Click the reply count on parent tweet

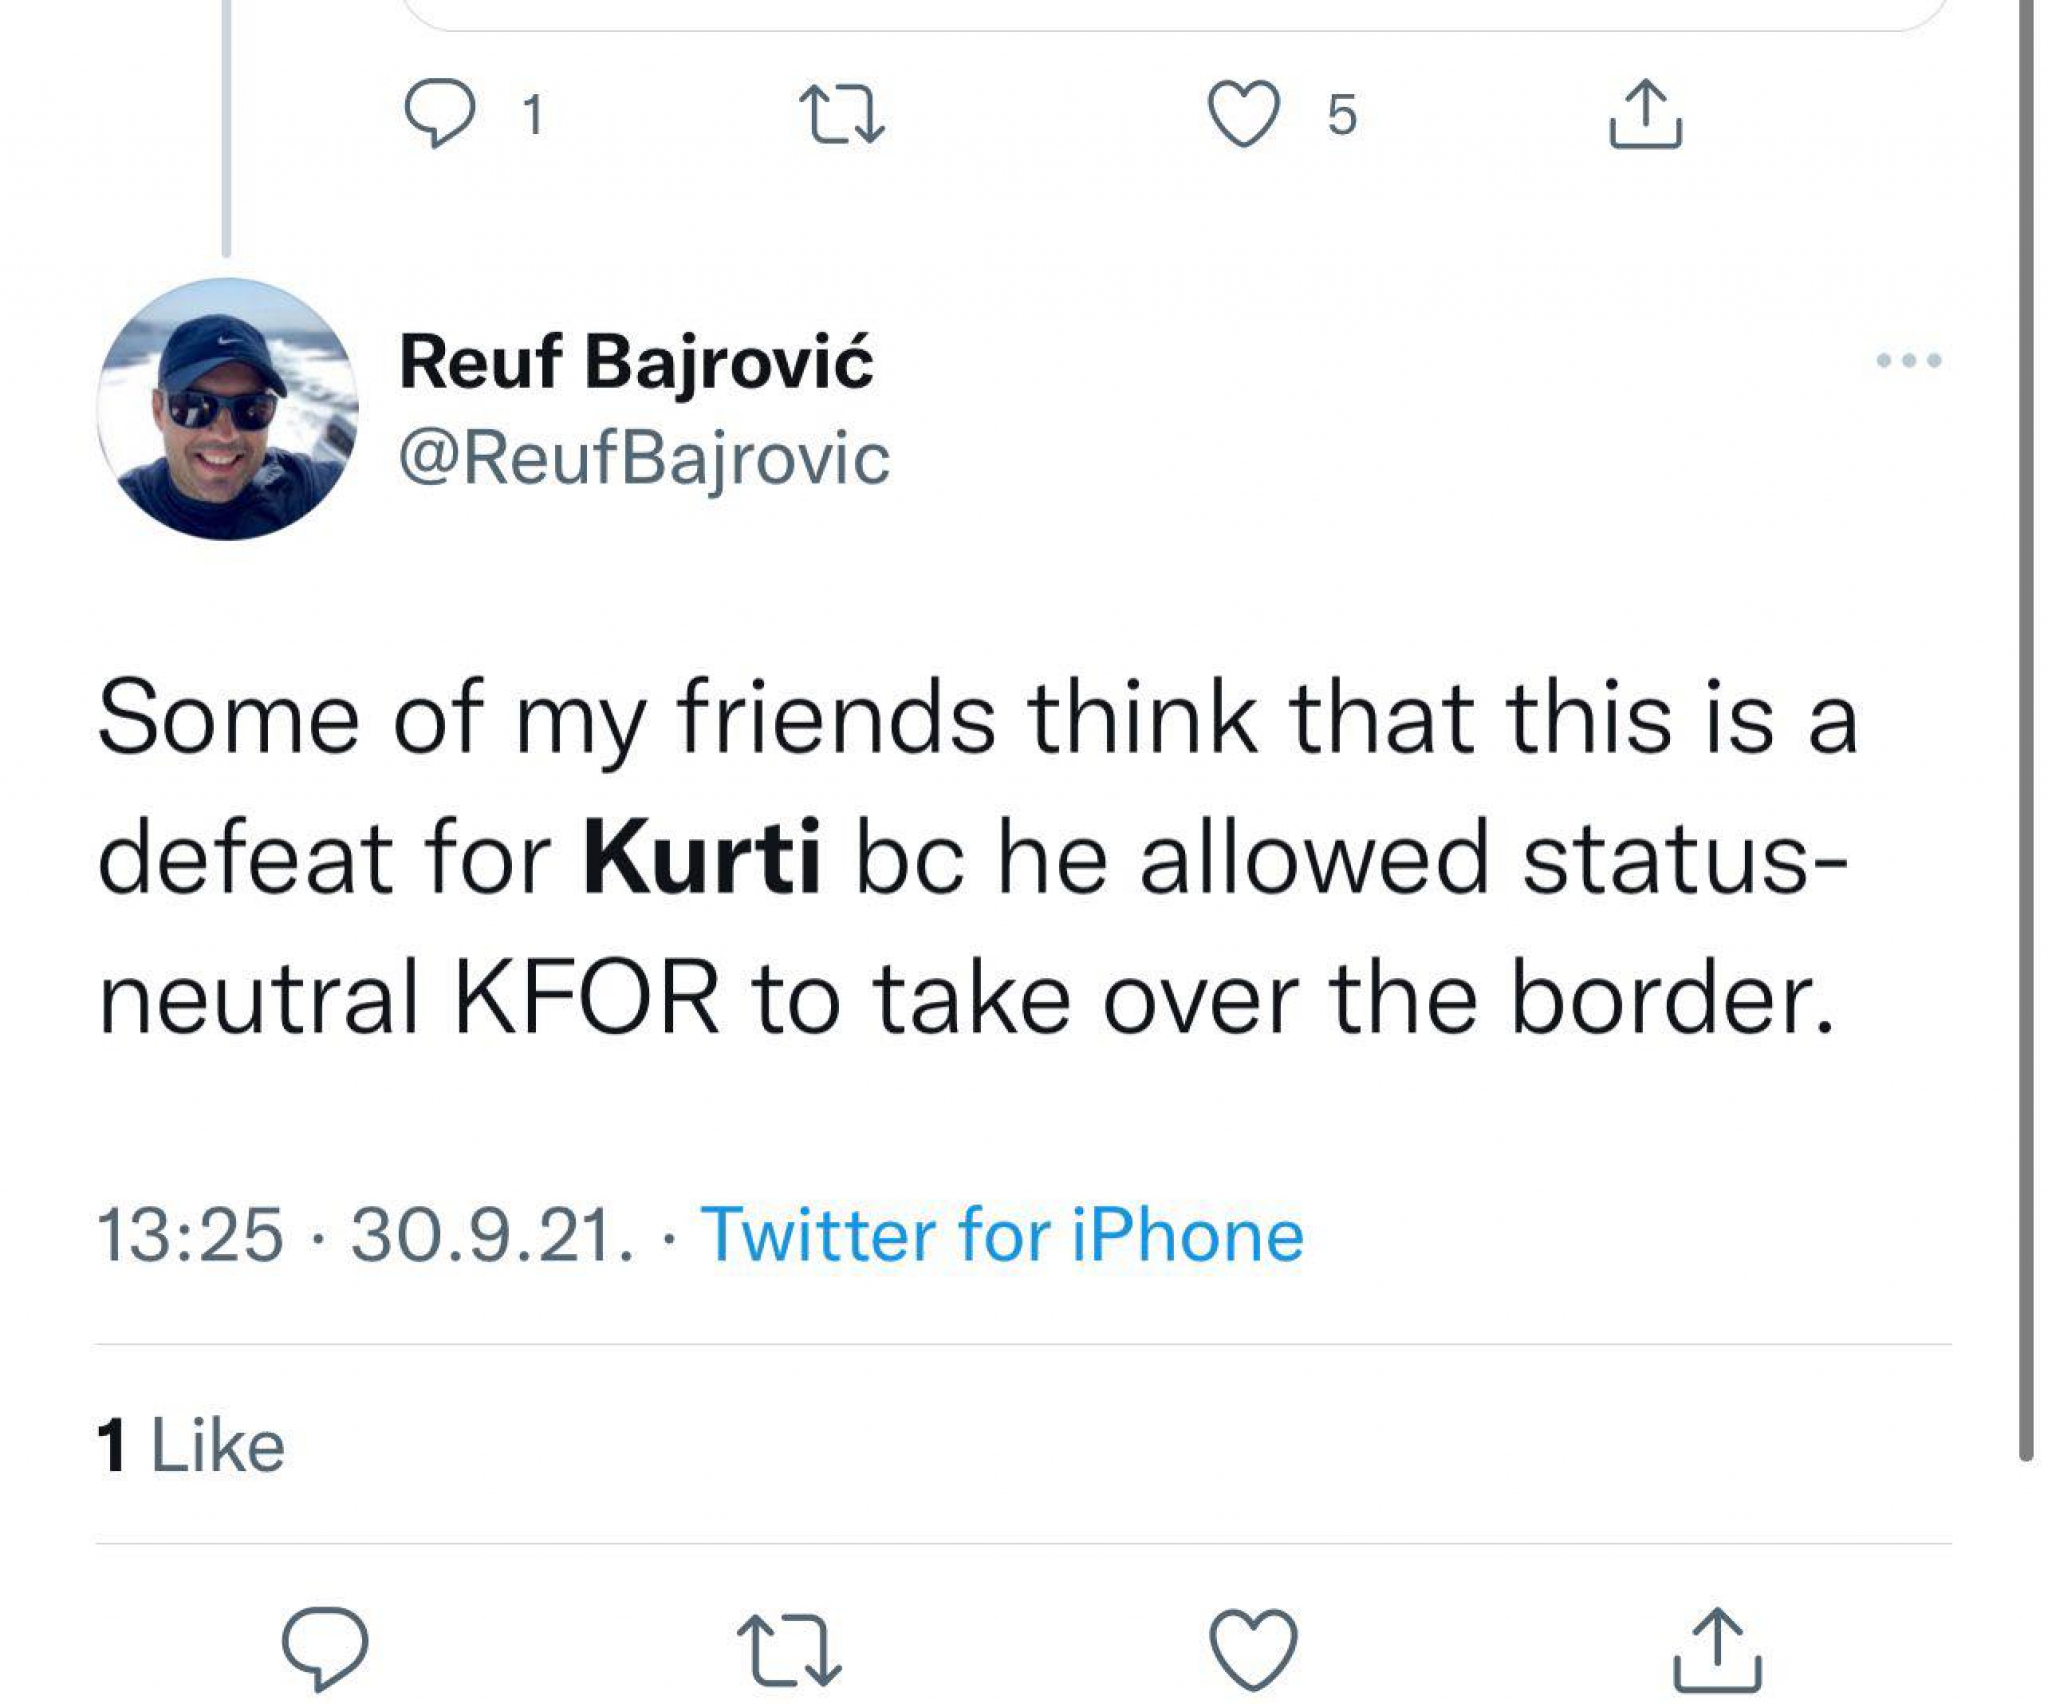point(533,115)
